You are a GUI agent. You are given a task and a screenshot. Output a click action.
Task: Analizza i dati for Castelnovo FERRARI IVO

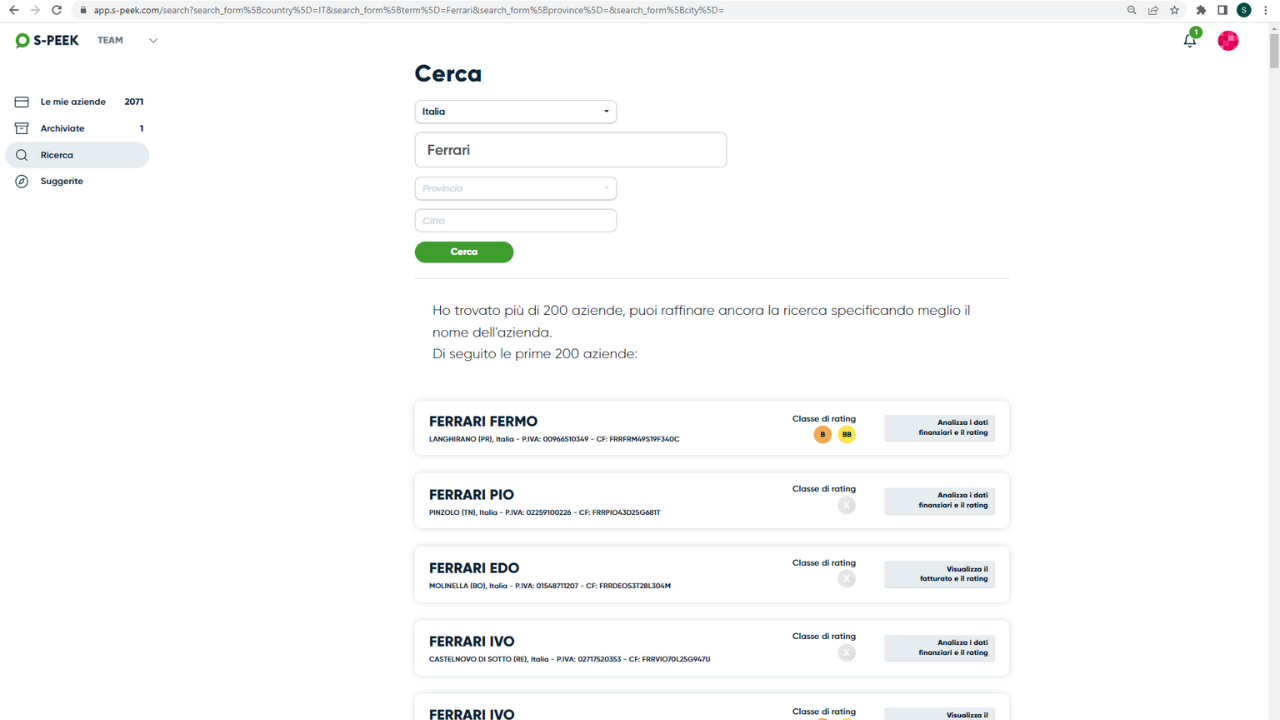(940, 648)
